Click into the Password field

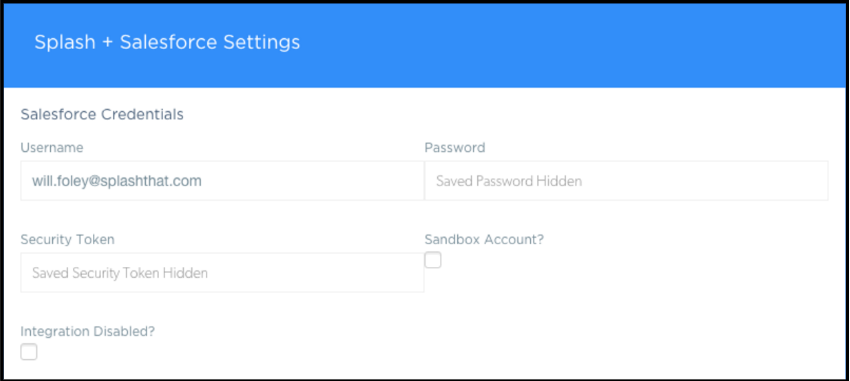(x=626, y=180)
